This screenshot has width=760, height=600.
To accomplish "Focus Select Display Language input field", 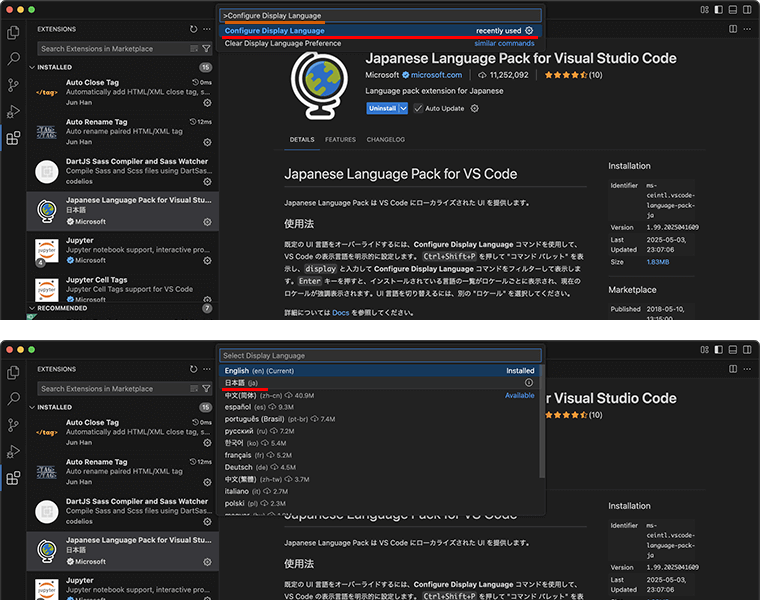I will pyautogui.click(x=380, y=356).
